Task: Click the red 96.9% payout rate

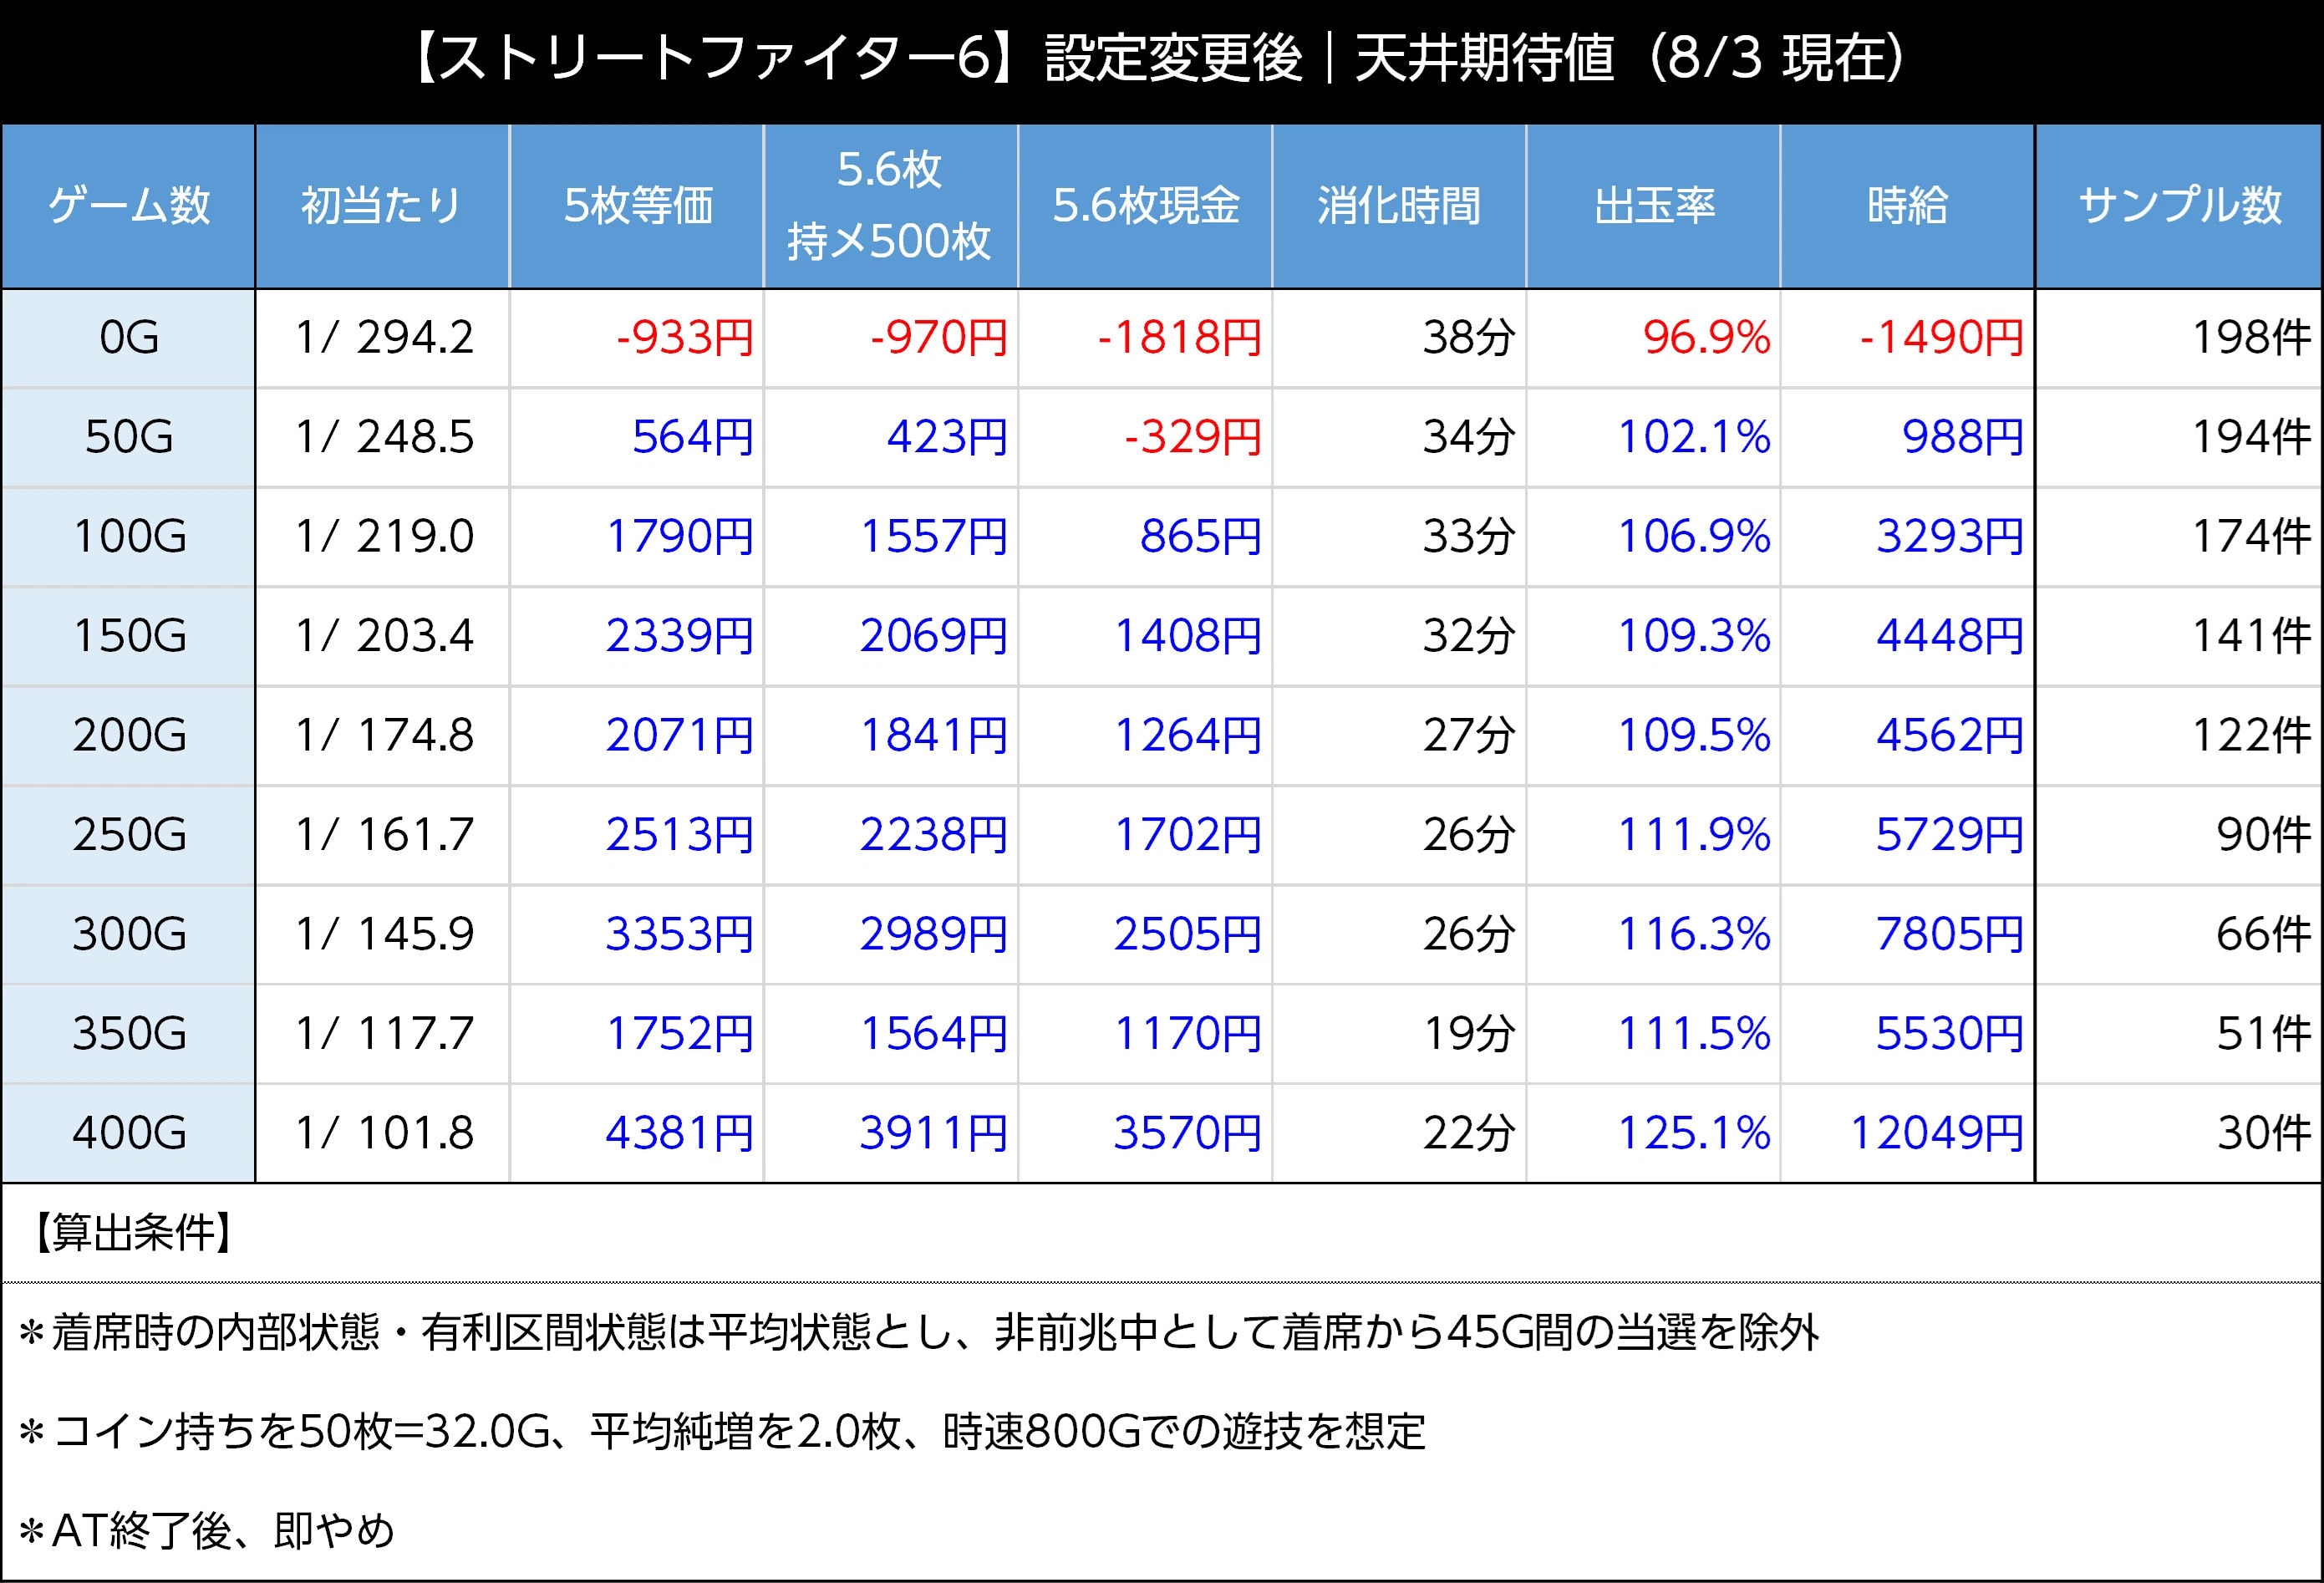Action: pos(1707,338)
